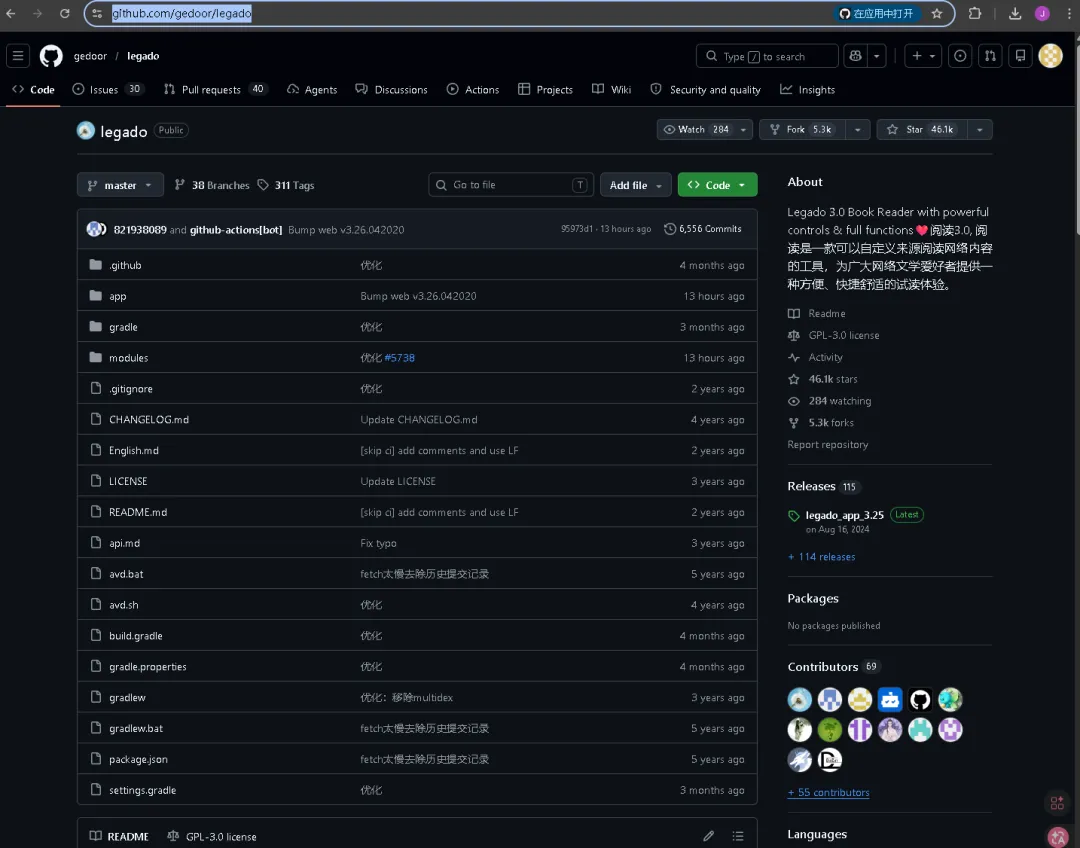1080x848 pixels.
Task: Open the GitHub hamburger navigation menu
Action: (18, 56)
